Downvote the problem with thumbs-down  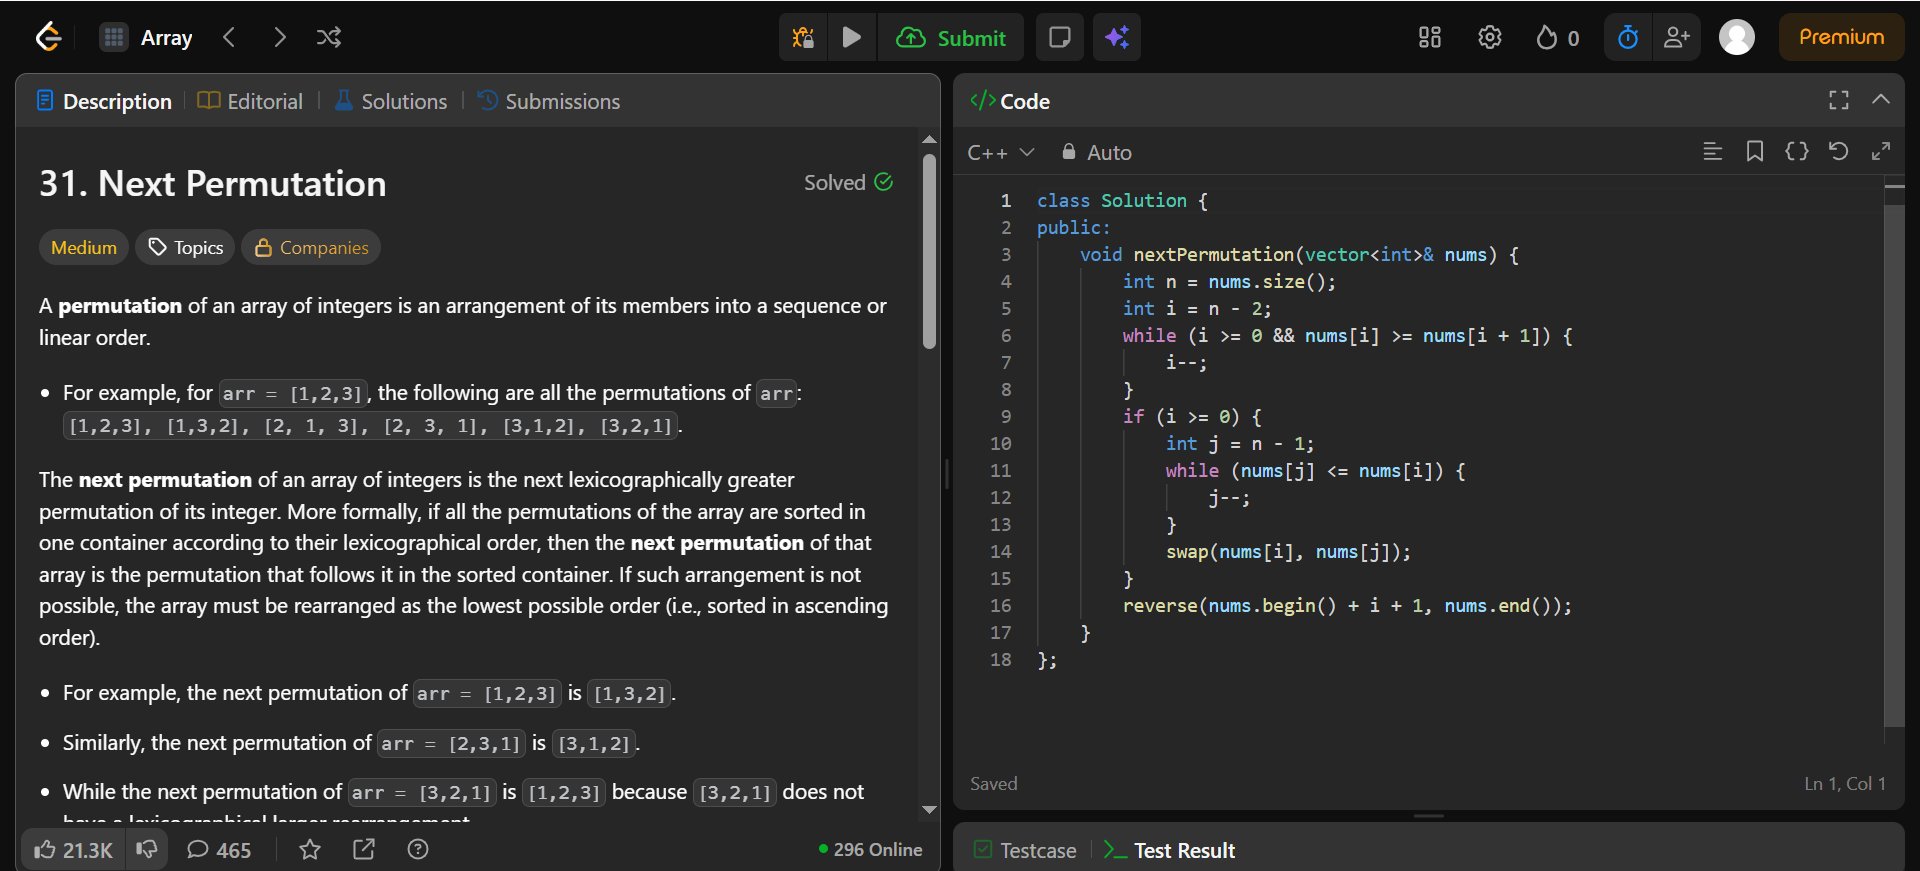coord(147,850)
